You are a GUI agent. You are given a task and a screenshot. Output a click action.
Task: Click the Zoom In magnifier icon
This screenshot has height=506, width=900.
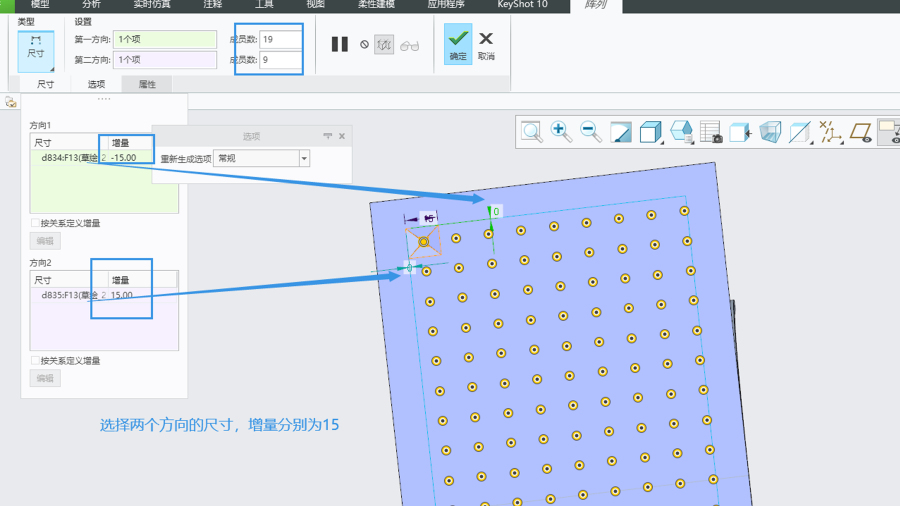pyautogui.click(x=561, y=132)
